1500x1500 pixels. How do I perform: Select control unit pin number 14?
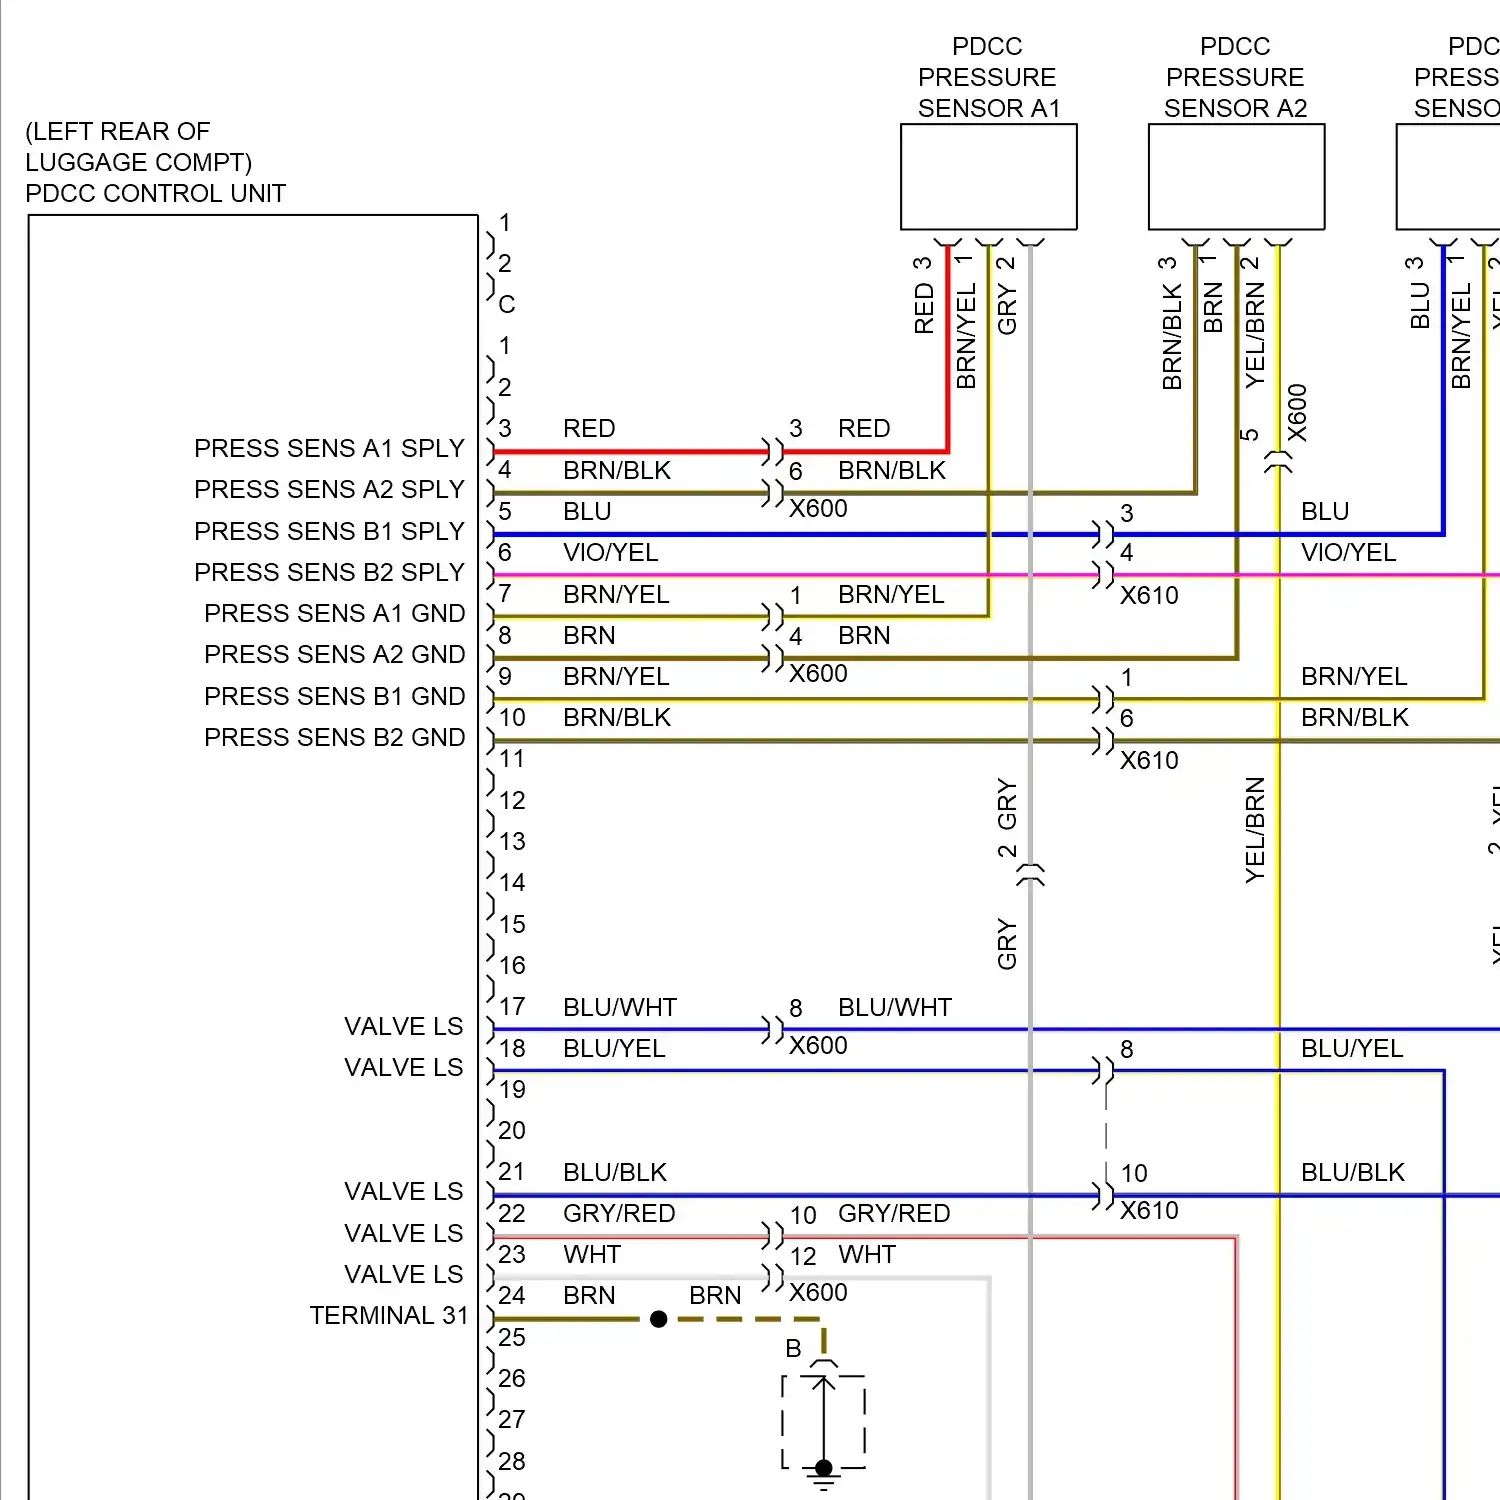(512, 882)
